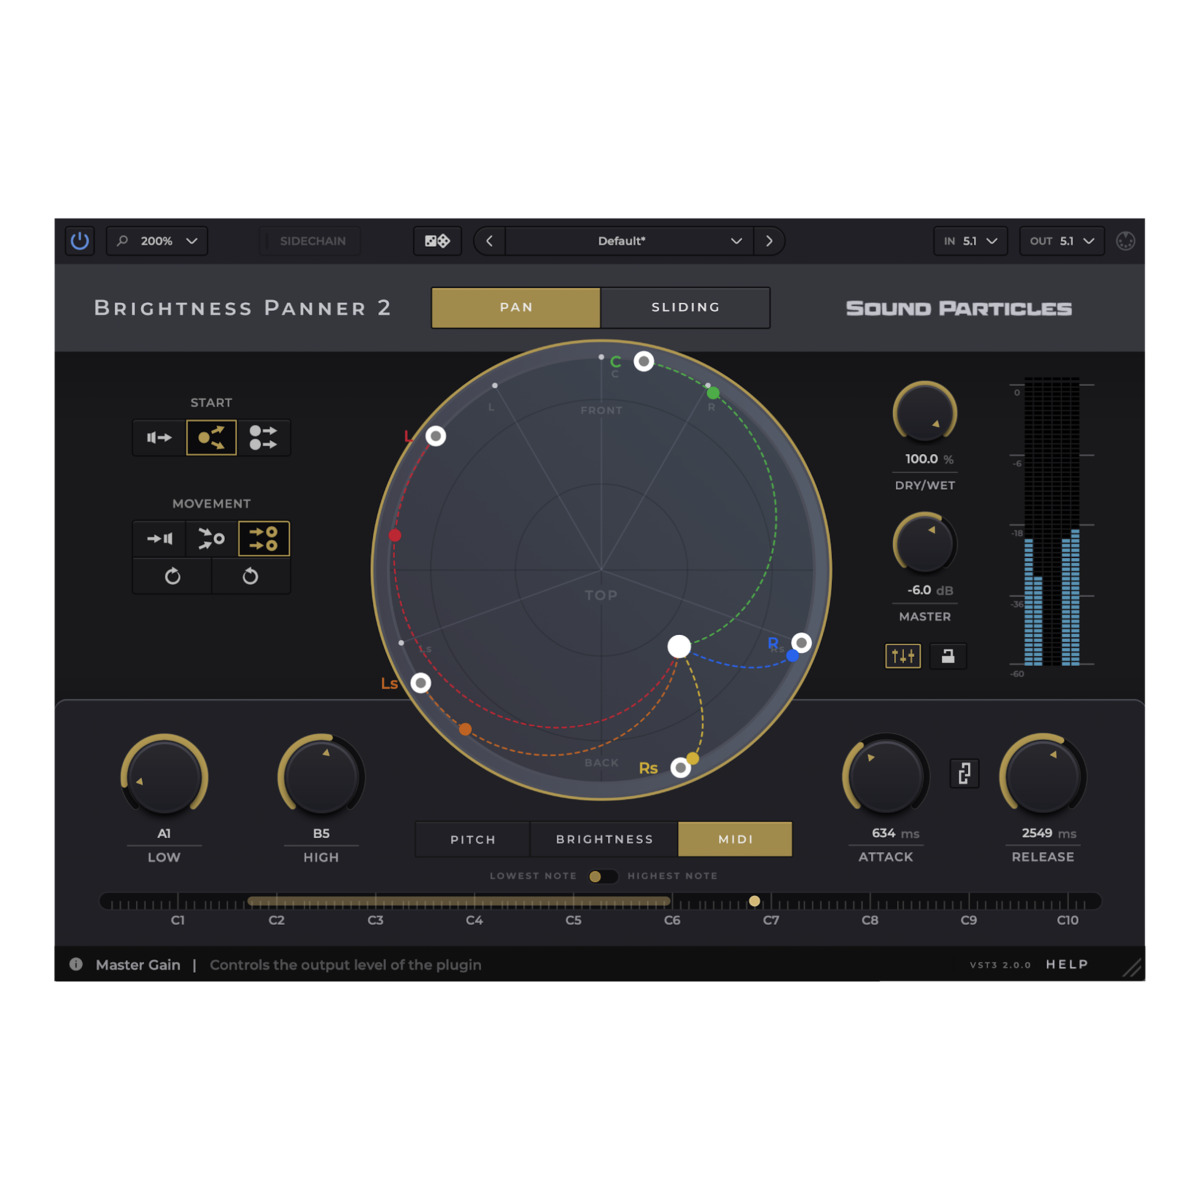Toggle the mixer faders icon
The image size is (1200, 1200).
(903, 656)
